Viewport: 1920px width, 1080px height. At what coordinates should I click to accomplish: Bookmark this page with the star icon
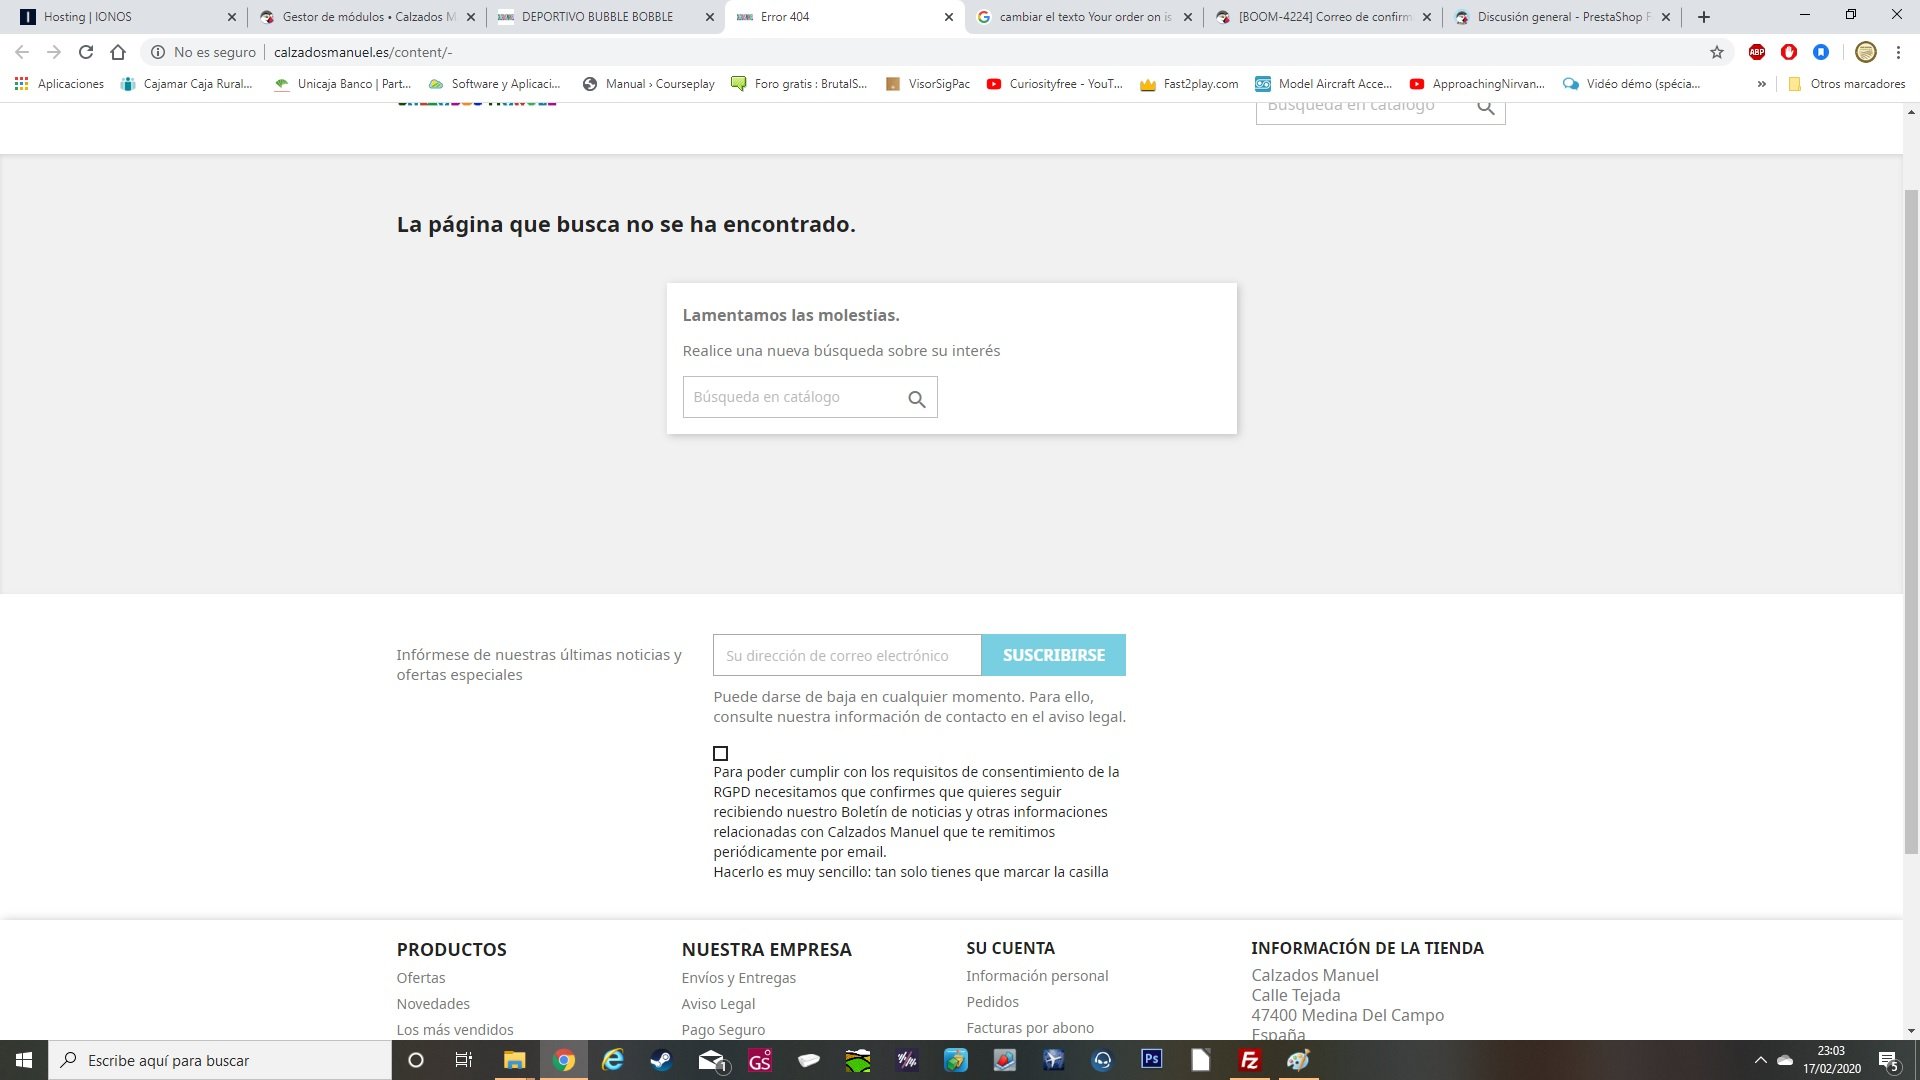1717,52
